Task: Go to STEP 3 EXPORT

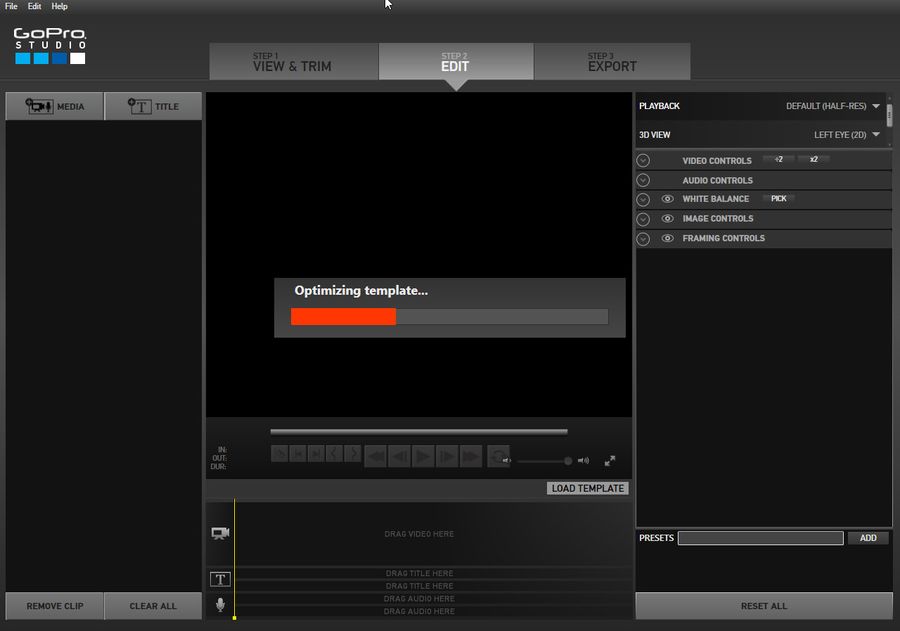Action: [613, 61]
